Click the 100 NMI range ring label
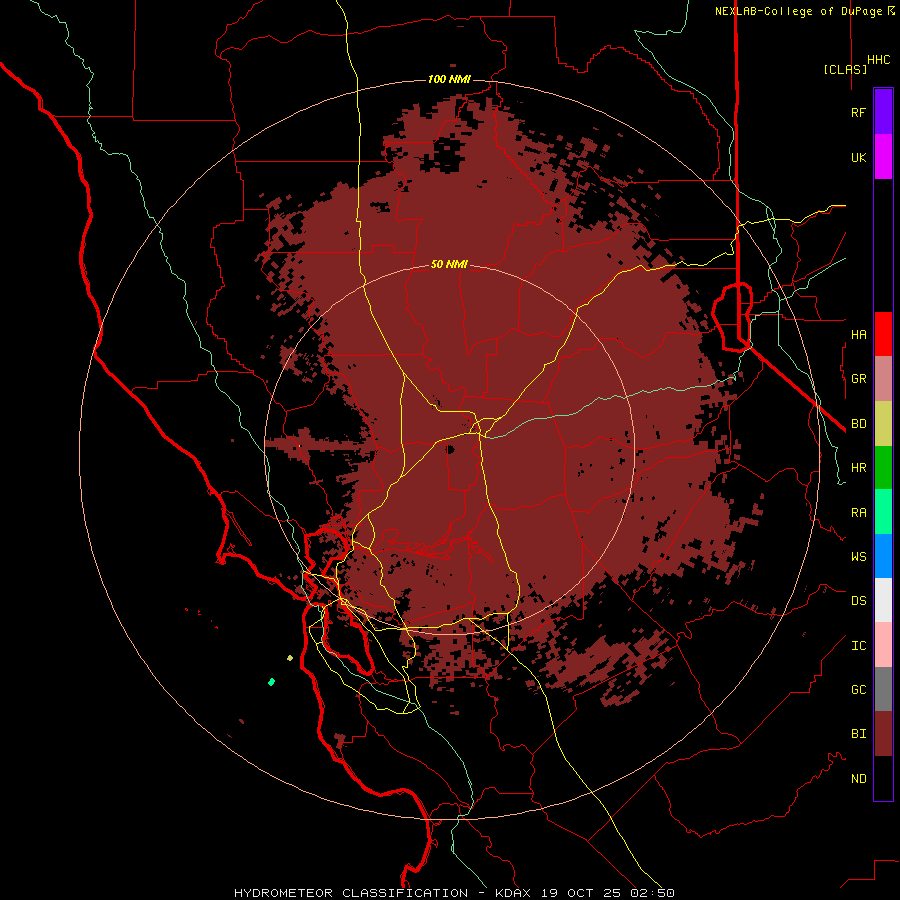Viewport: 900px width, 900px height. point(449,79)
